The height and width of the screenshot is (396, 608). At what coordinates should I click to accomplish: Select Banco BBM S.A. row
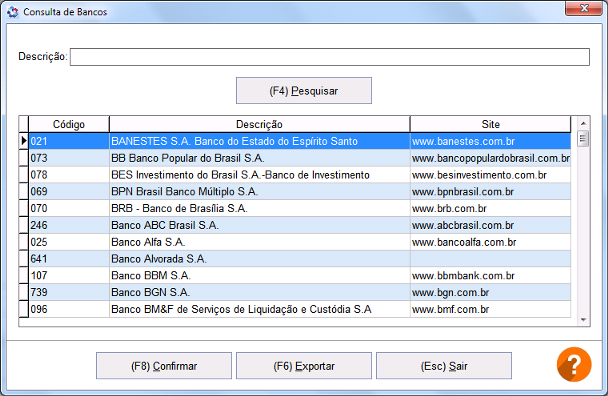(259, 275)
